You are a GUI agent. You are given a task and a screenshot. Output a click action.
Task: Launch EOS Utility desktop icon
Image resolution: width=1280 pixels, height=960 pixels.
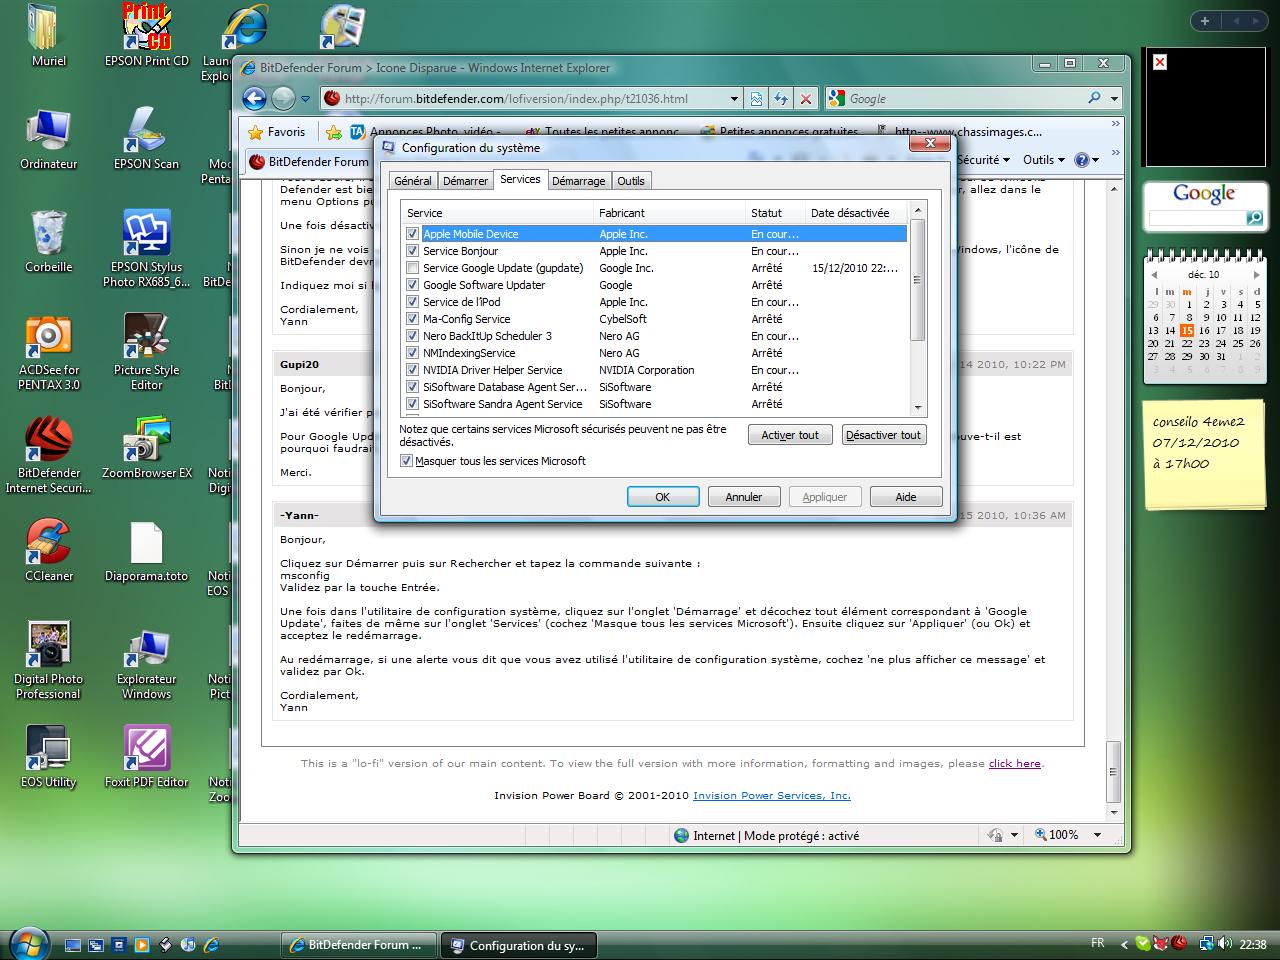(x=48, y=756)
